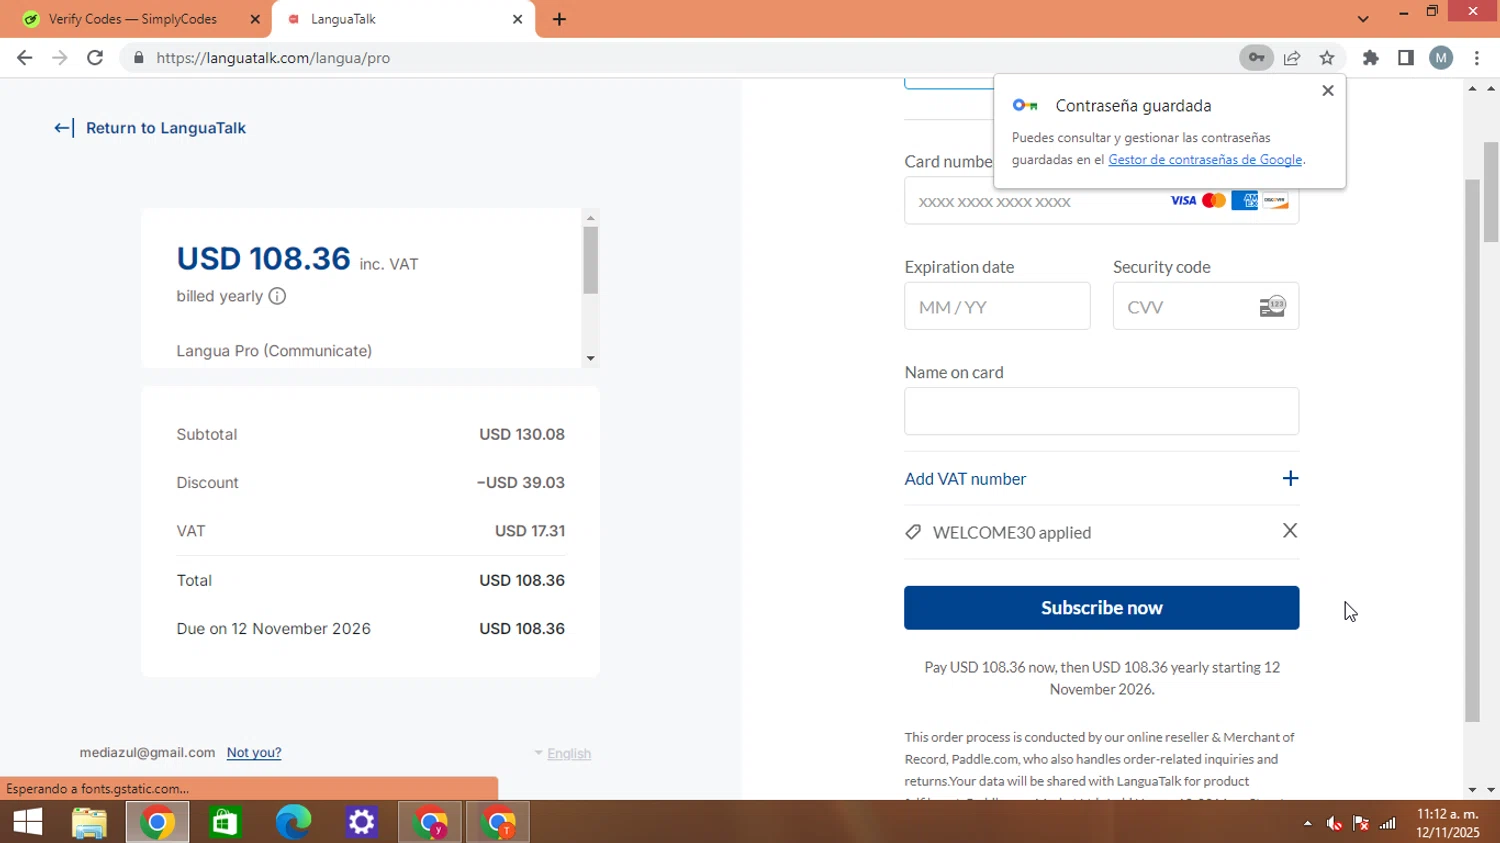Go forward in browser history

click(60, 58)
